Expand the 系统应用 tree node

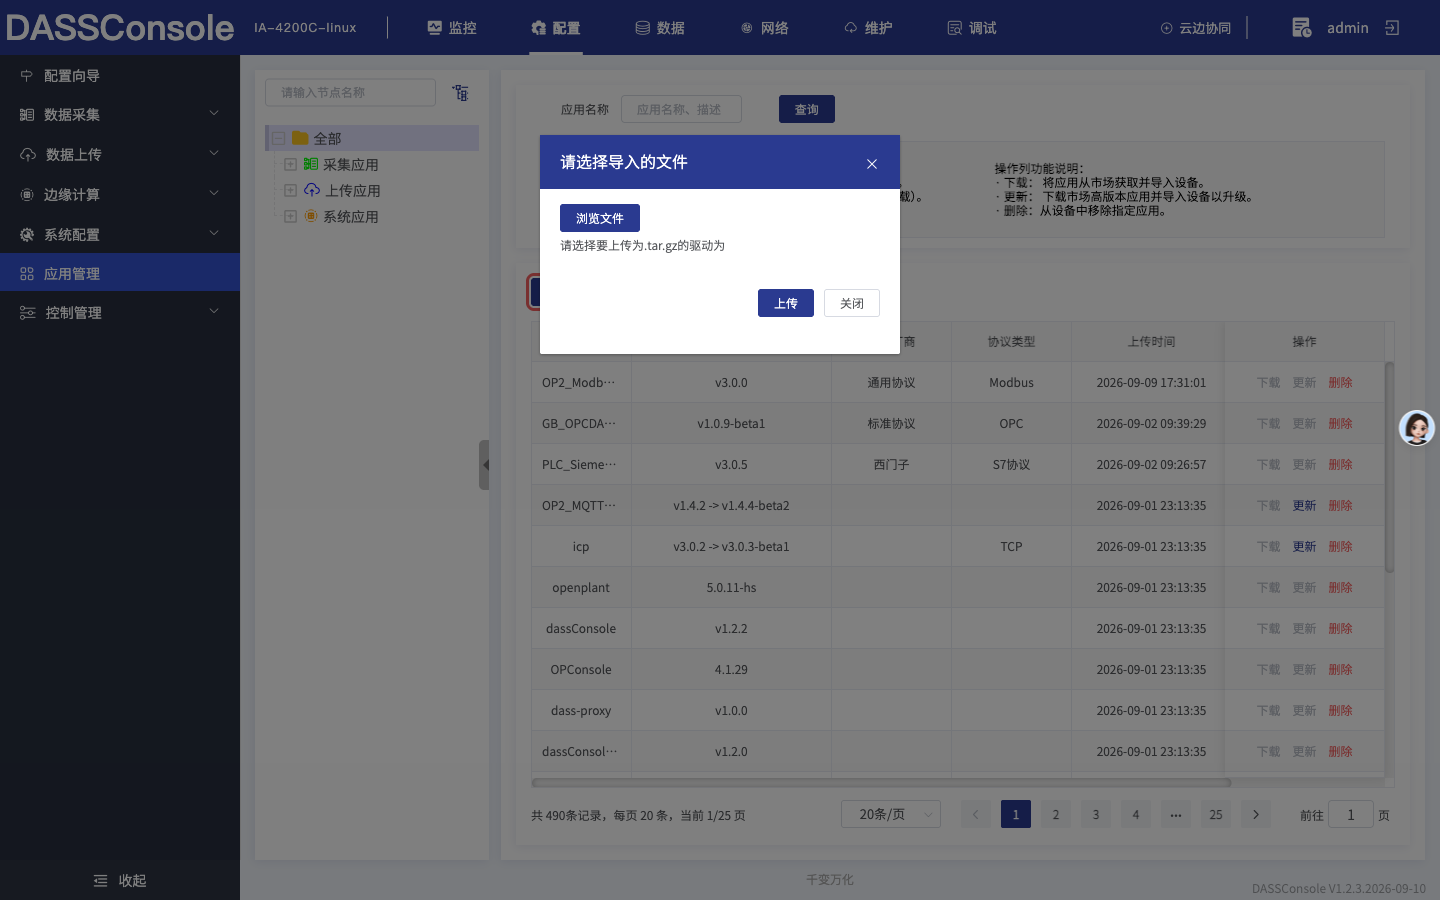point(290,216)
